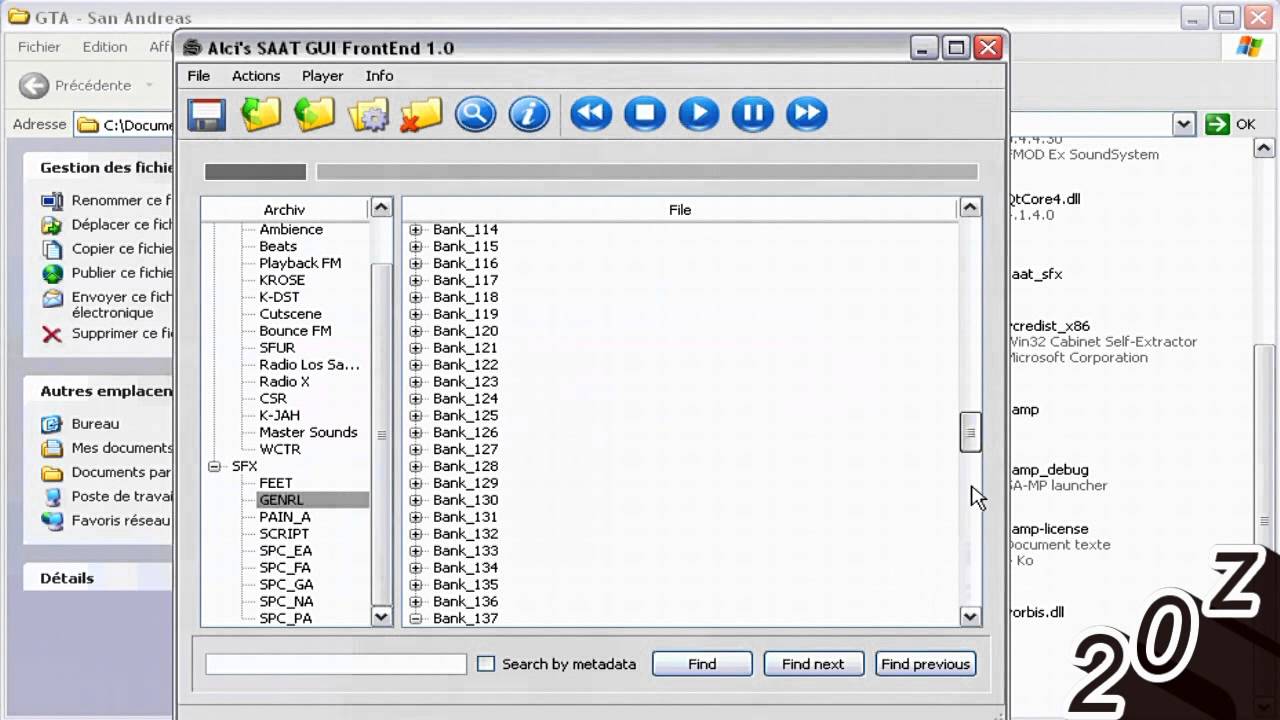Viewport: 1280px width, 720px height.
Task: Click the Find next button
Action: 813,664
